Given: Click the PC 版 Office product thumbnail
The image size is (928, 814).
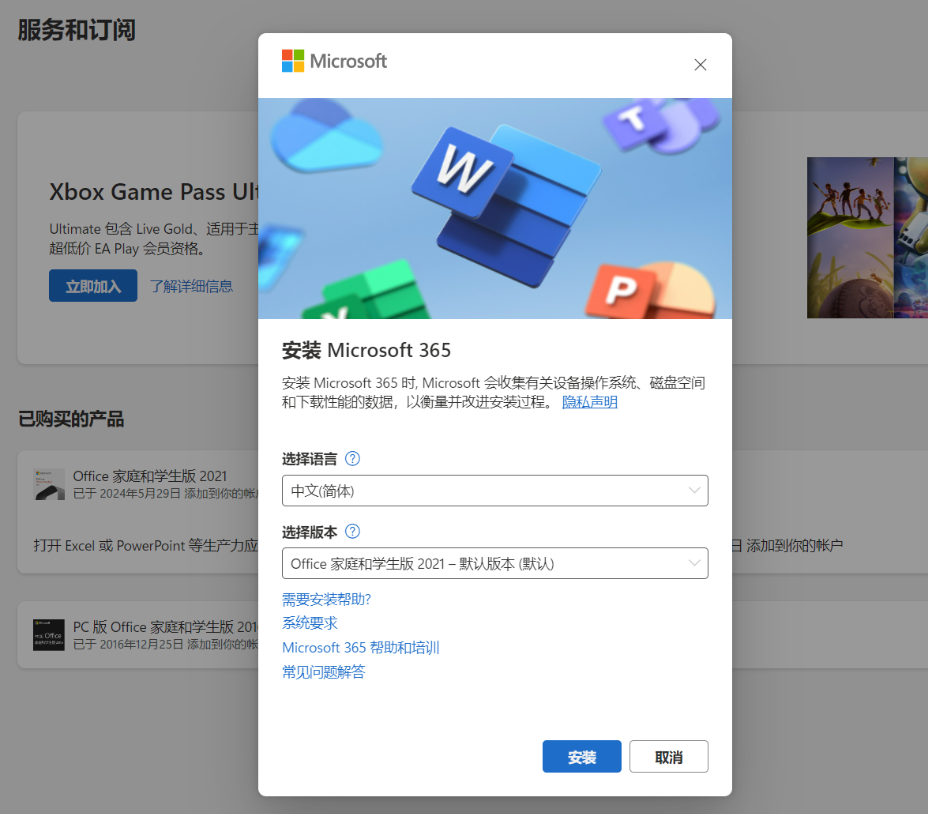Looking at the screenshot, I should click(49, 635).
